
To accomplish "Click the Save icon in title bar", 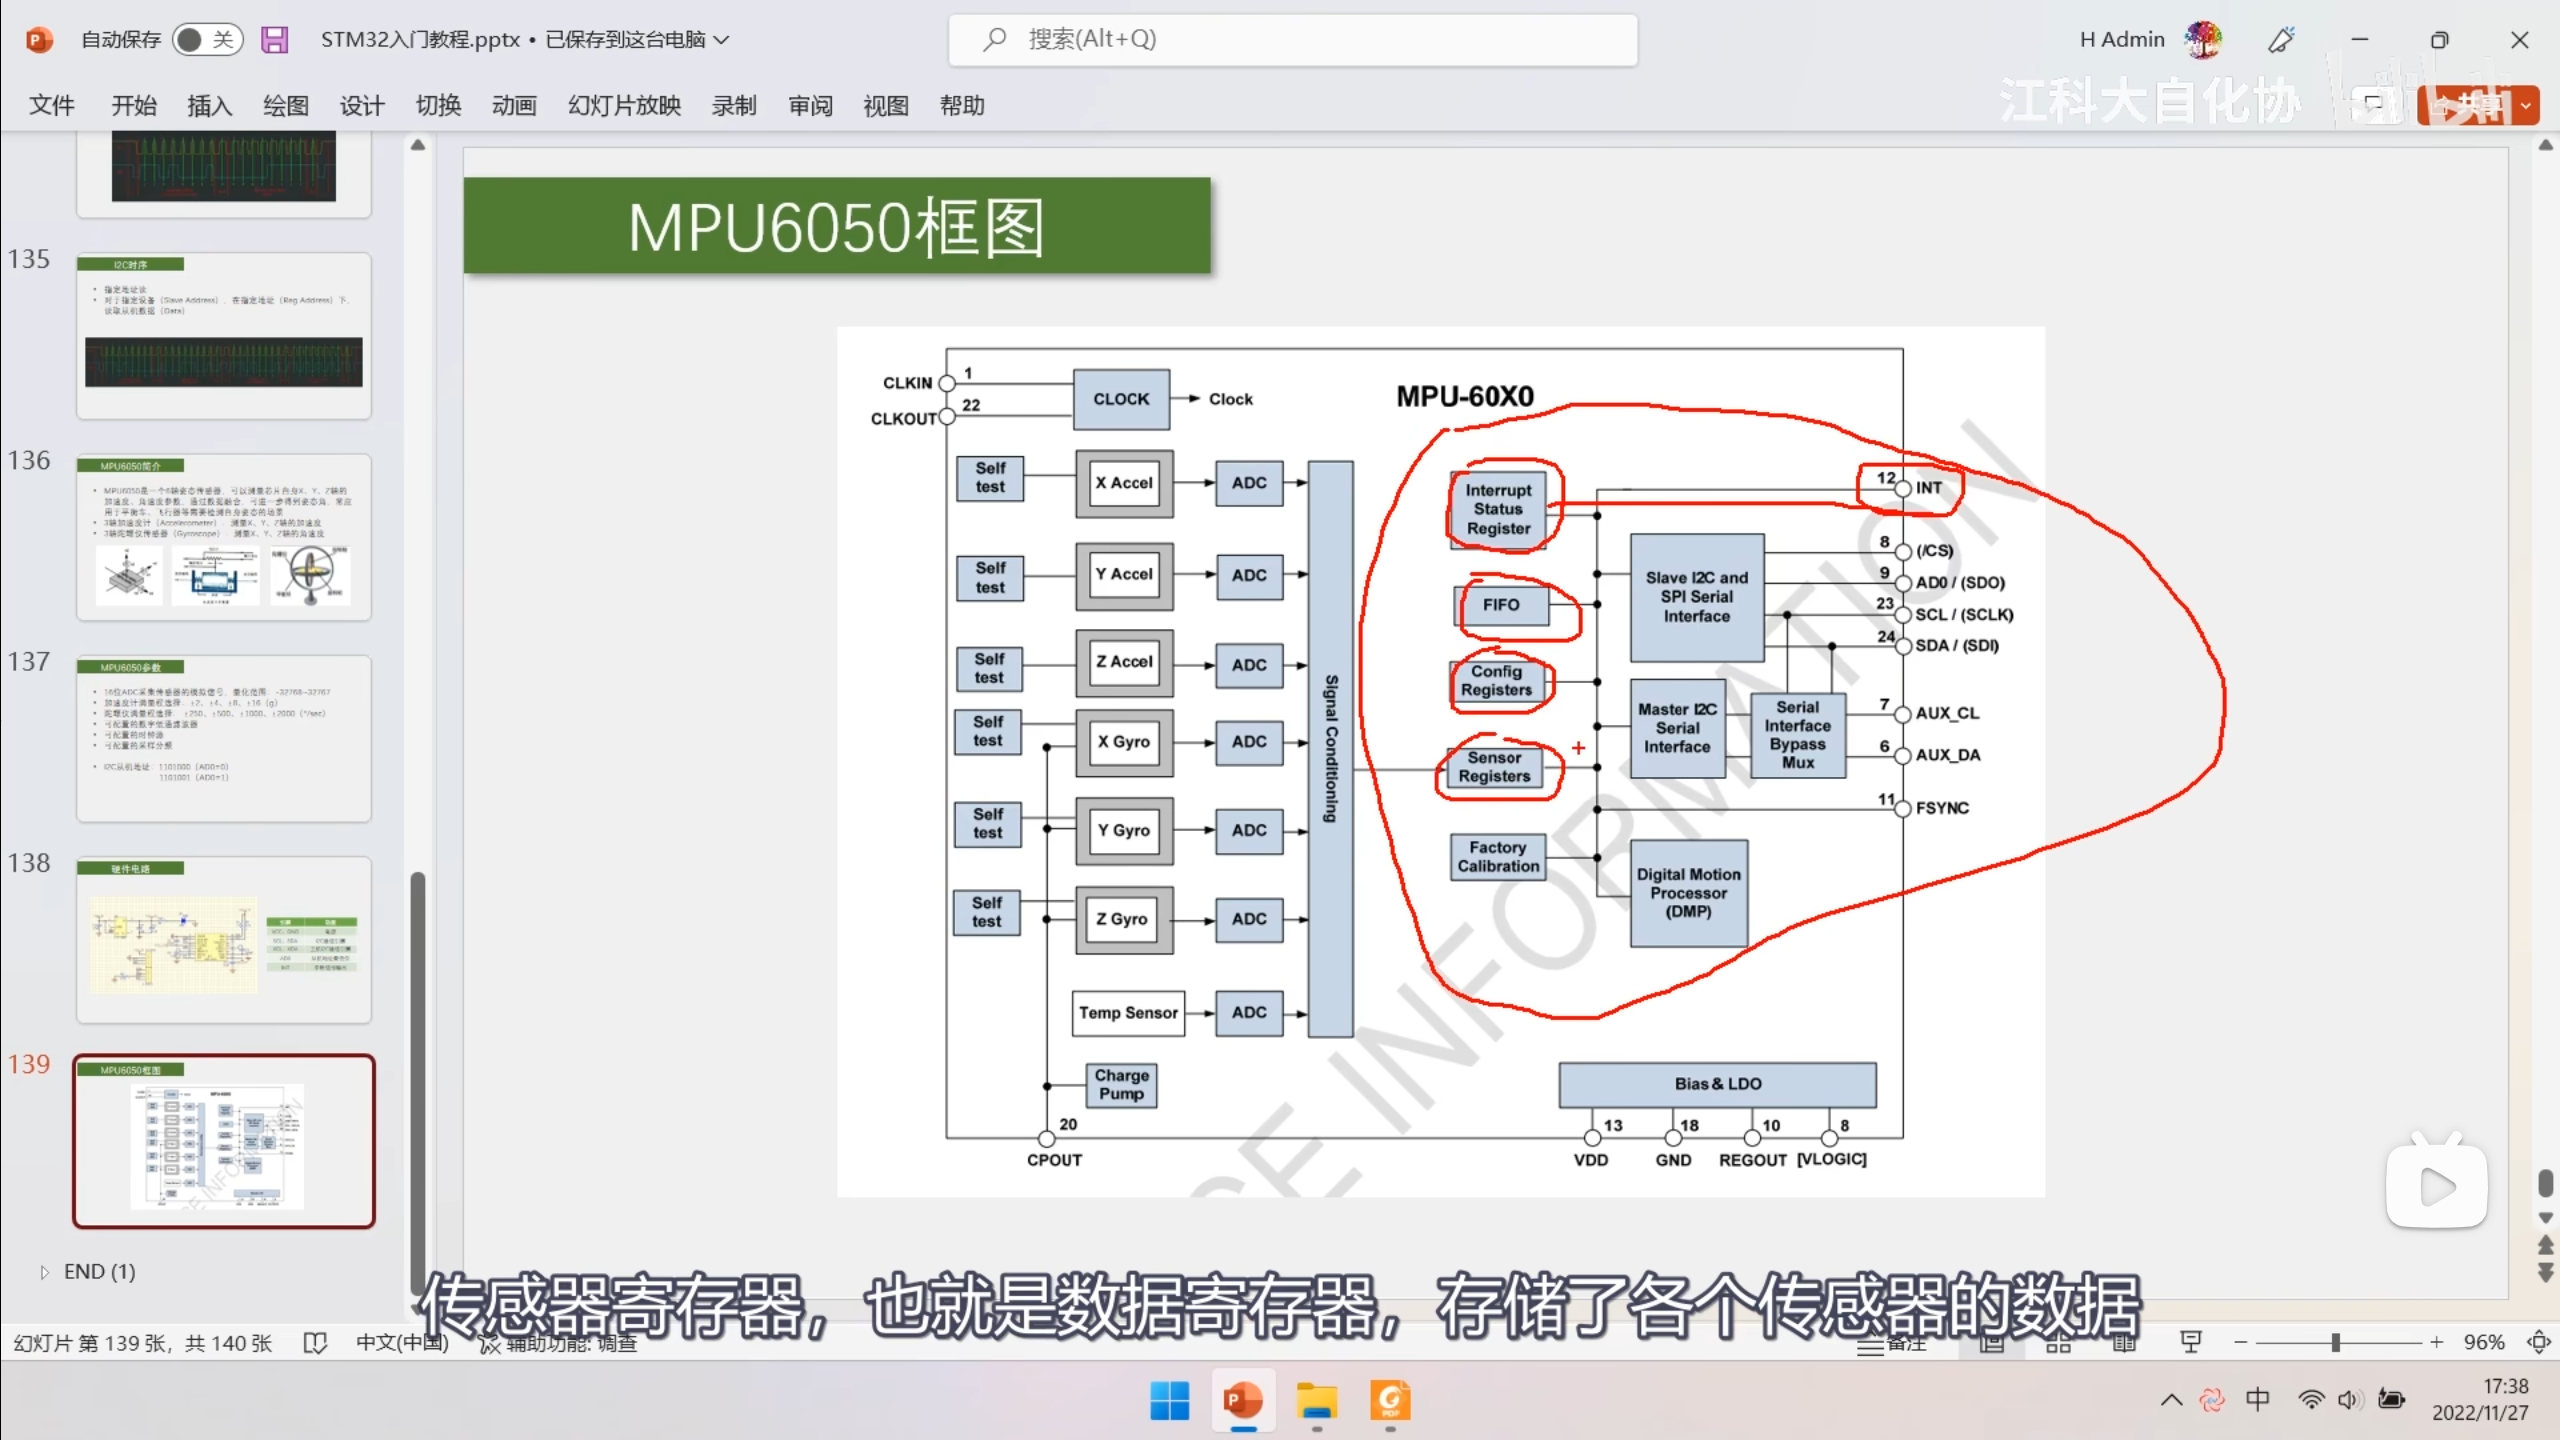I will 274,40.
